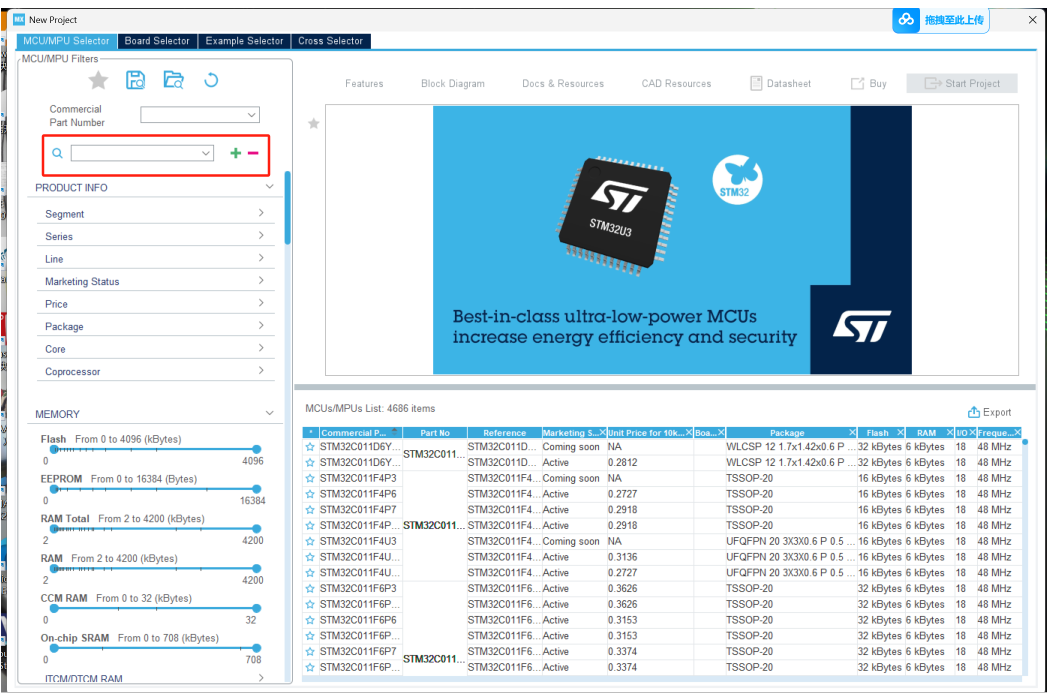Expand the Line filter

(261, 258)
